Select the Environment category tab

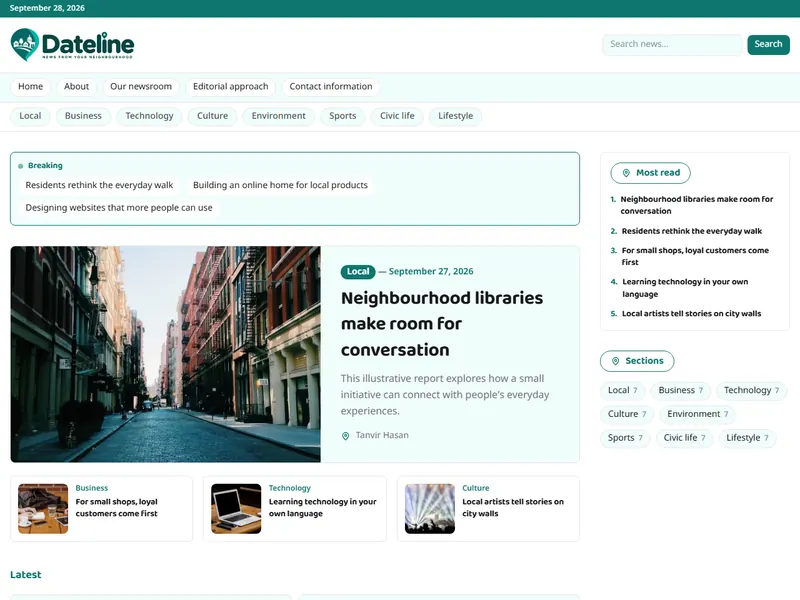click(279, 116)
